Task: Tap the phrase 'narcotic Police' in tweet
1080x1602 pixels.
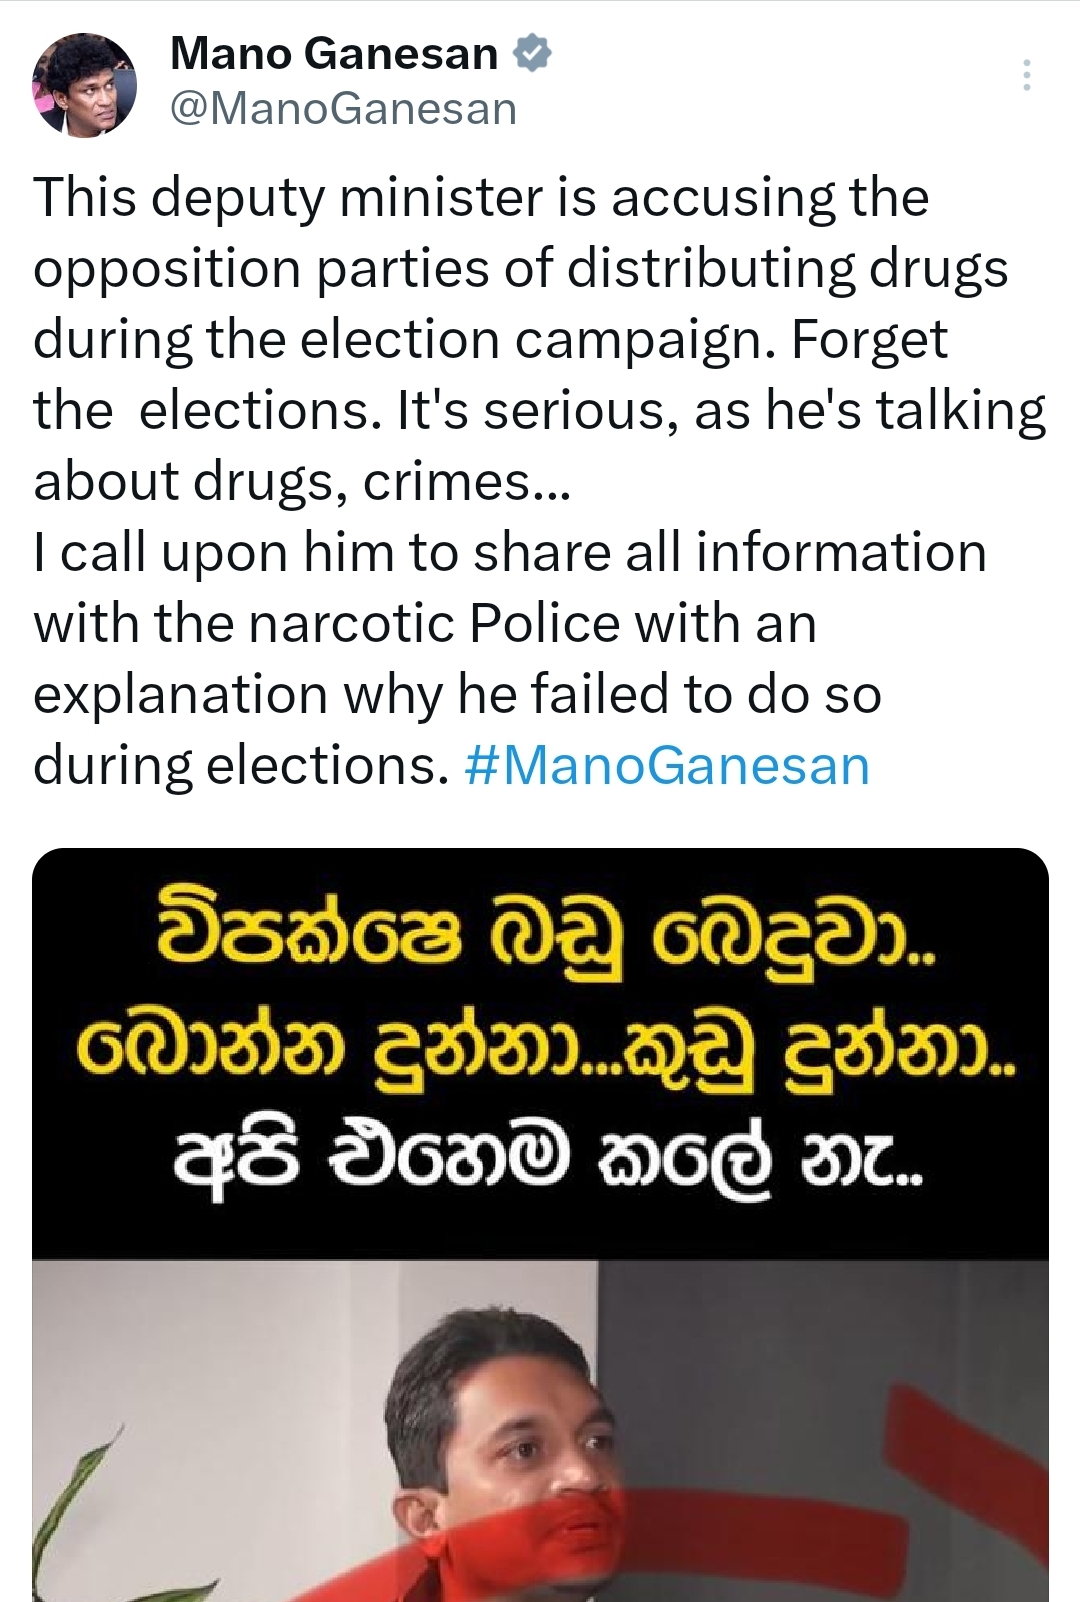Action: 434,624
